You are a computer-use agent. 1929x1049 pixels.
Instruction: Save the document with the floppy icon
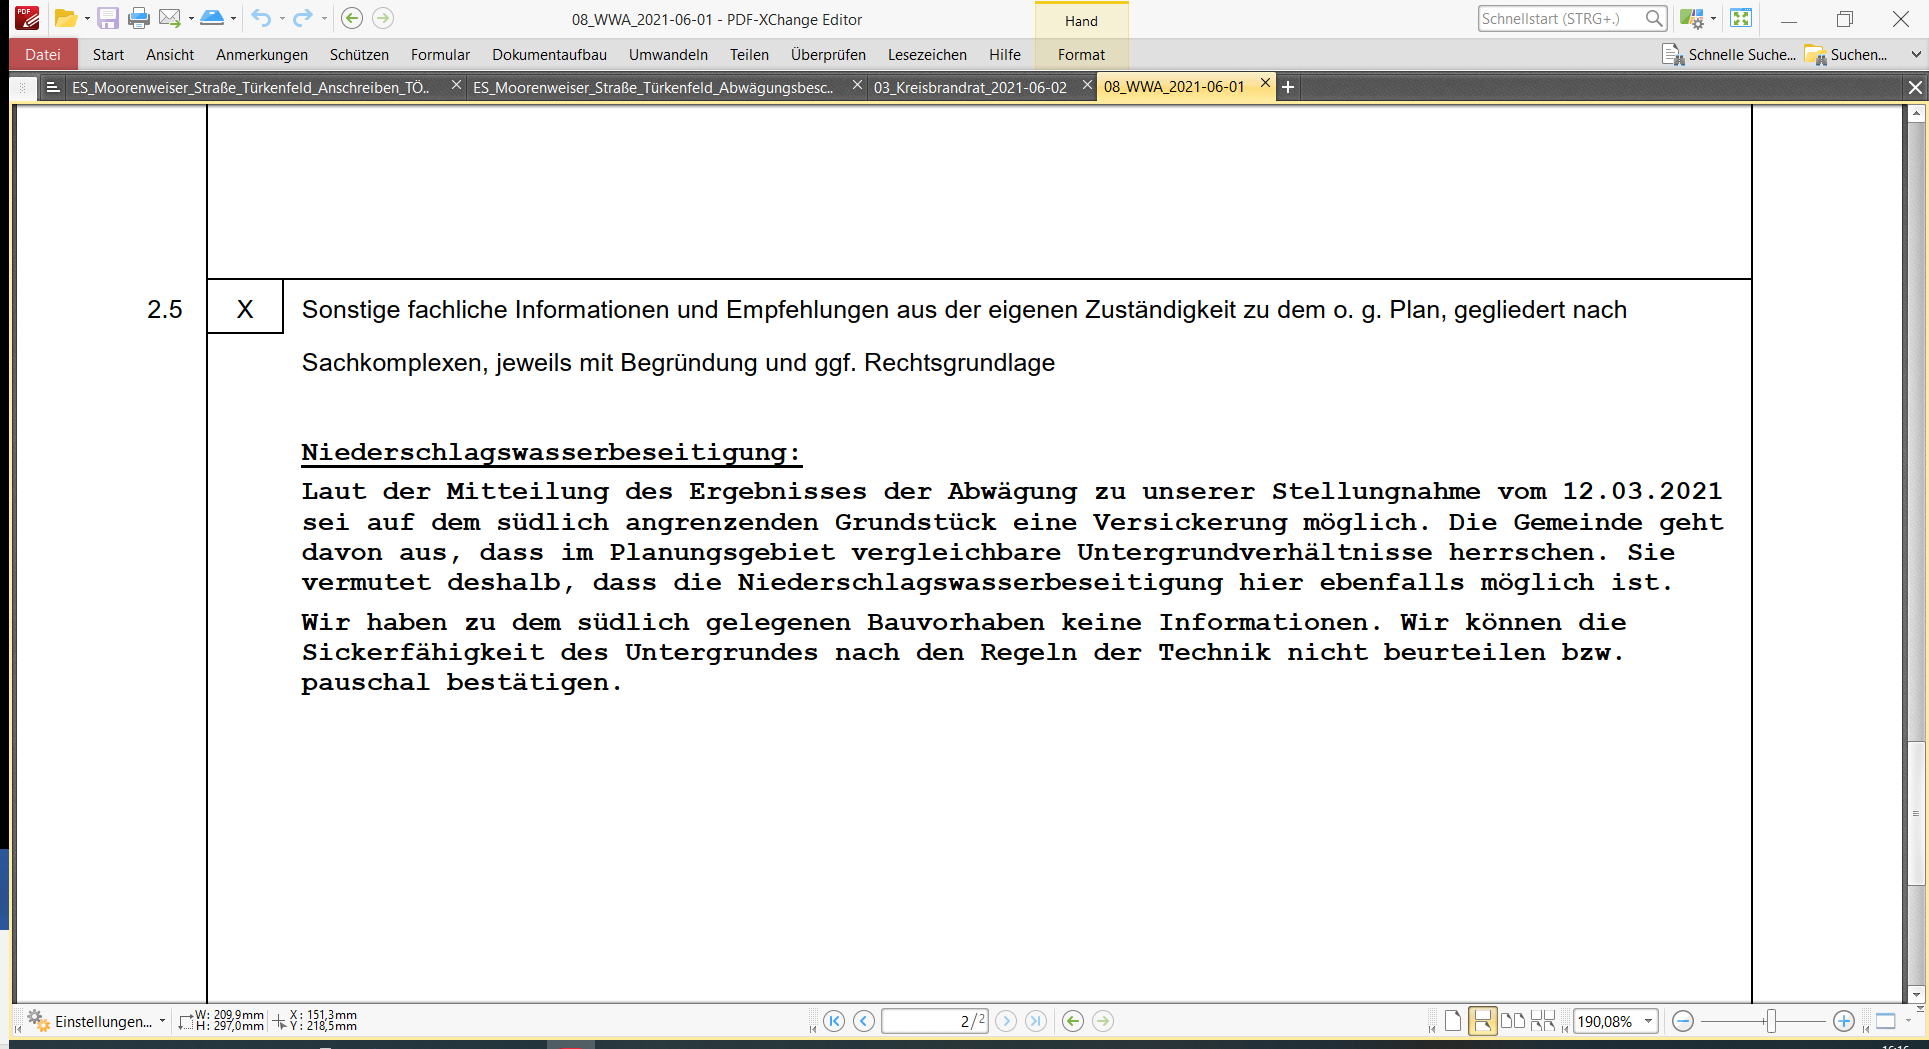coord(108,18)
